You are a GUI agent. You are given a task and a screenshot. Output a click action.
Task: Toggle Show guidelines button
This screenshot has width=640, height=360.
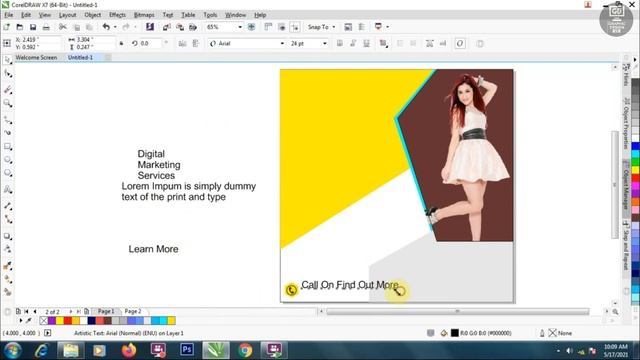pos(295,27)
